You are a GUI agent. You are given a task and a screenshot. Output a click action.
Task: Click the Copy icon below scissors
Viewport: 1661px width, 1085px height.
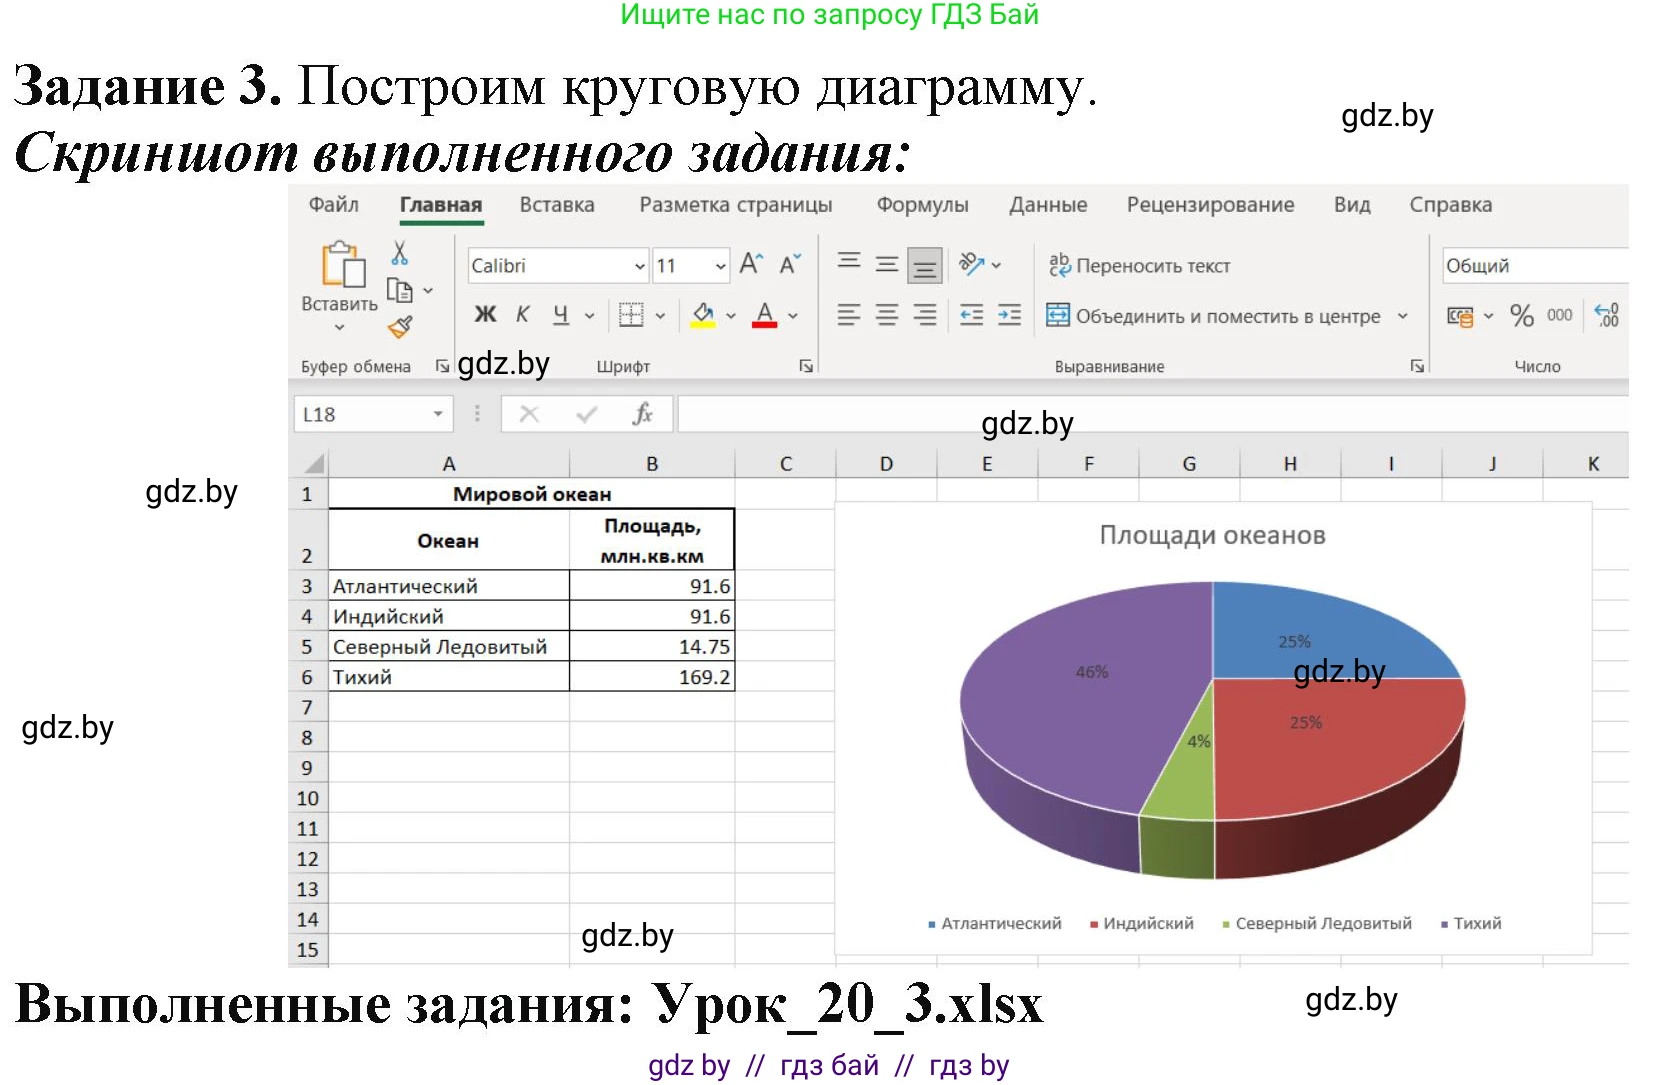point(399,290)
